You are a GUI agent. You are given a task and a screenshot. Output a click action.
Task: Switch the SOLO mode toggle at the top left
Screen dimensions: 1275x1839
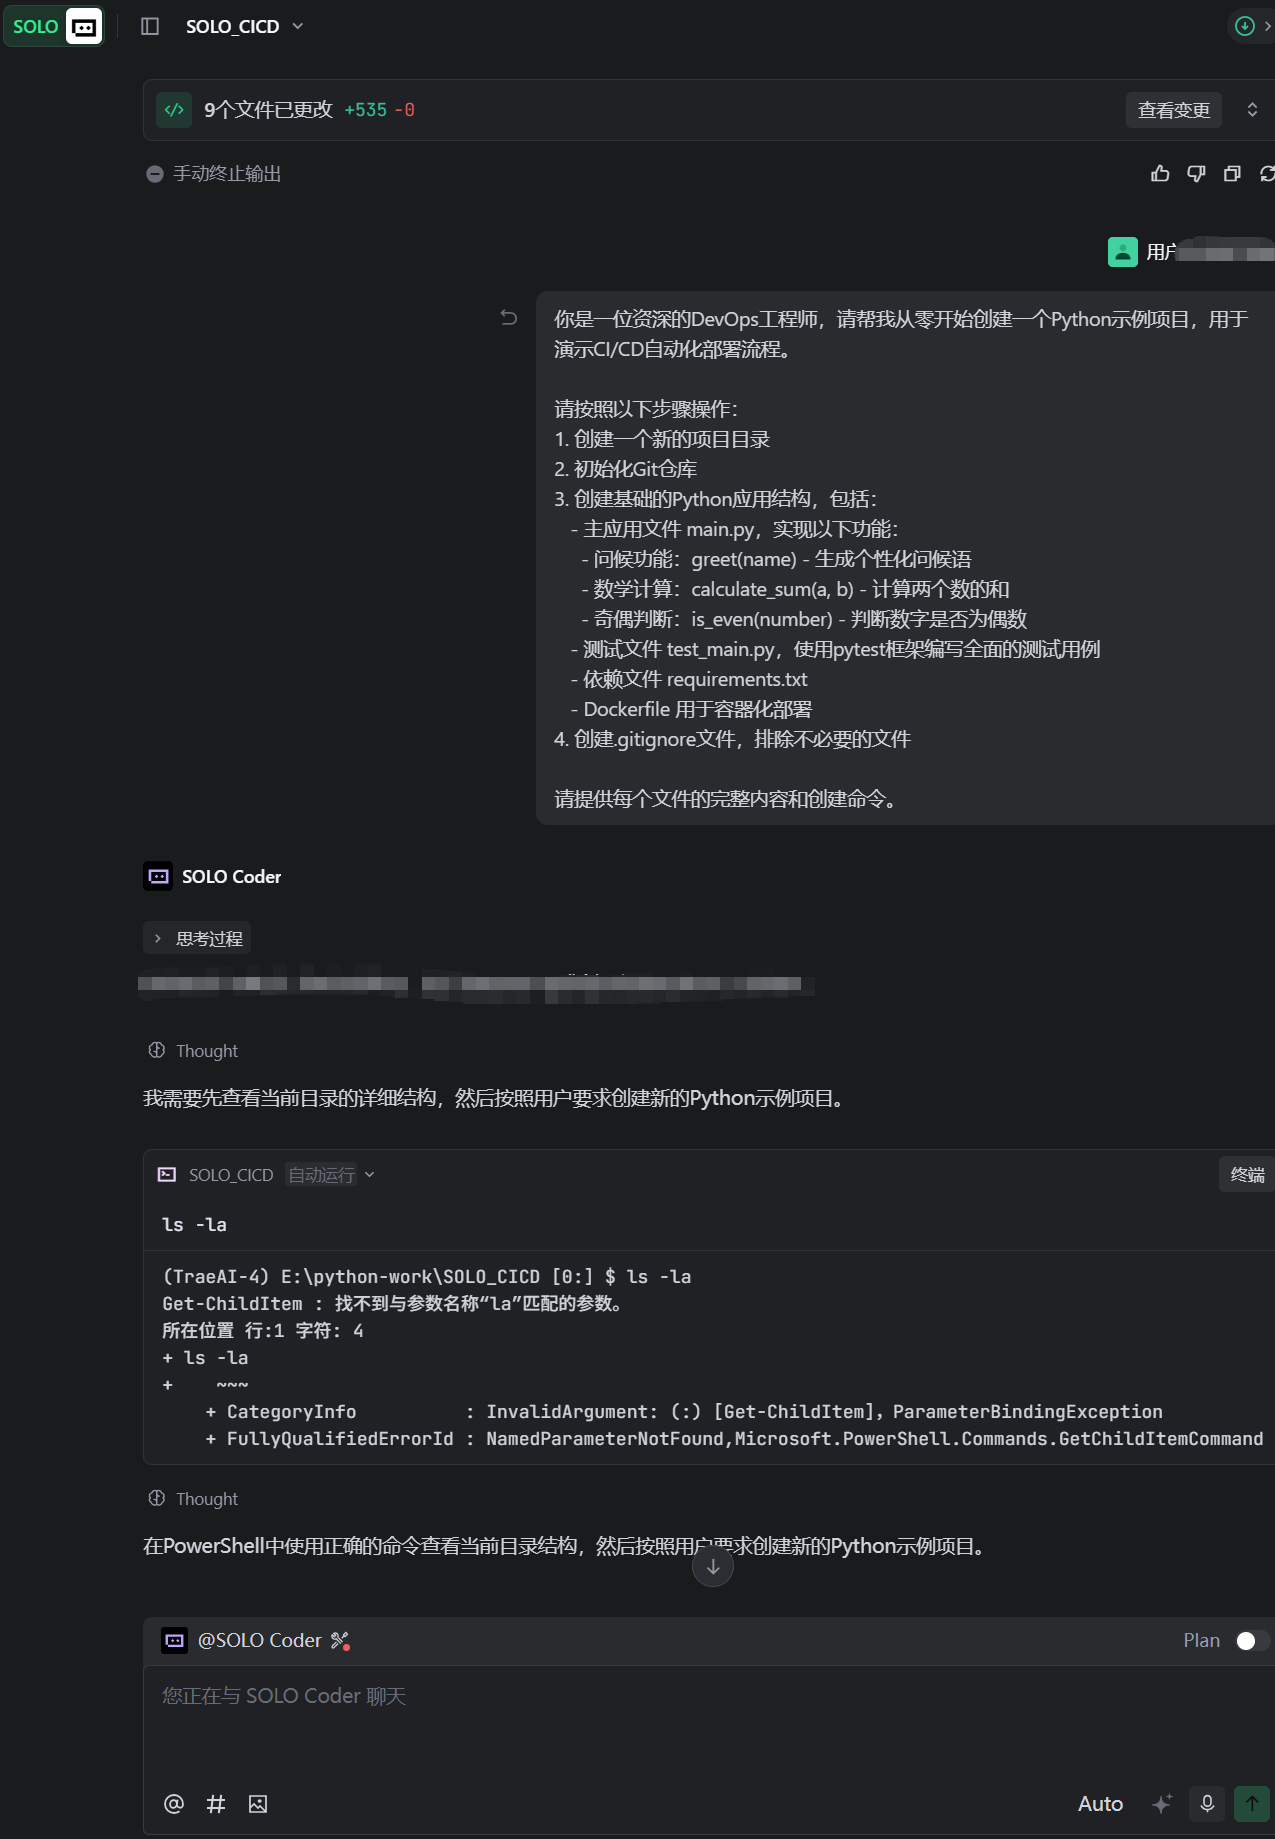click(x=53, y=26)
